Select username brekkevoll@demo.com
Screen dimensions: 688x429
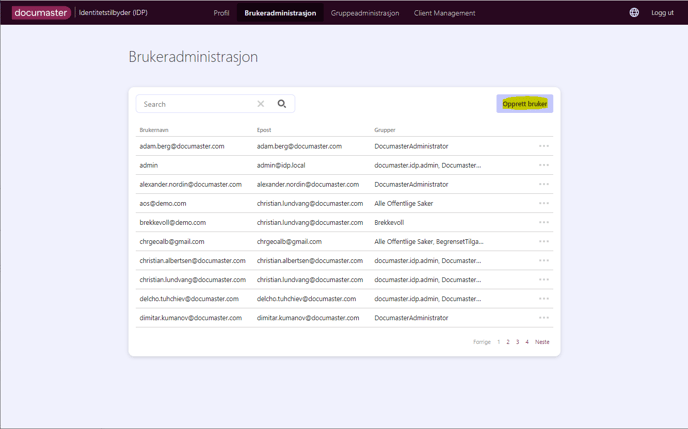tap(172, 222)
